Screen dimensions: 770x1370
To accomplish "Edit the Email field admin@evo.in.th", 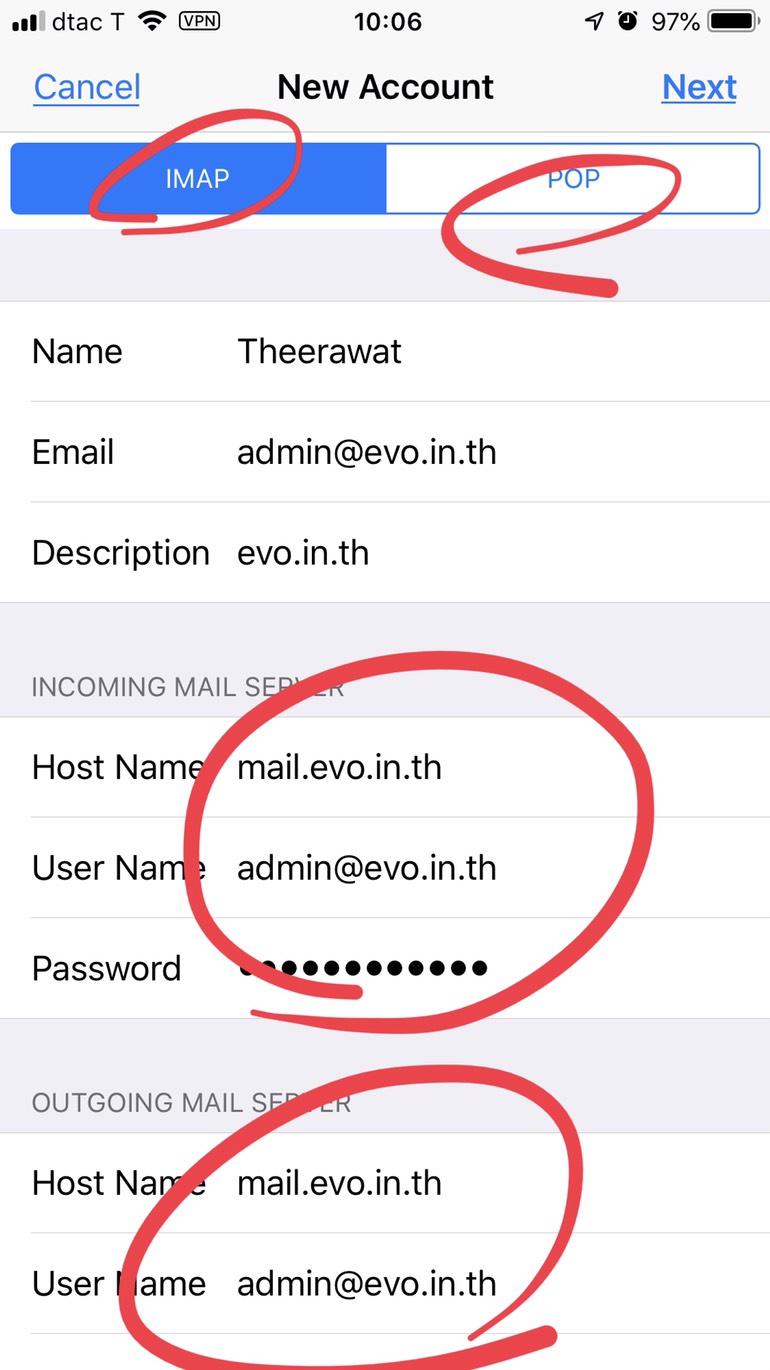I will coord(385,452).
